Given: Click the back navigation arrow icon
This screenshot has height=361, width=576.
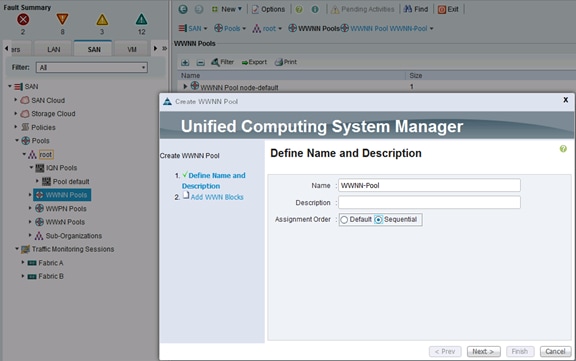Looking at the screenshot, I should [x=183, y=9].
